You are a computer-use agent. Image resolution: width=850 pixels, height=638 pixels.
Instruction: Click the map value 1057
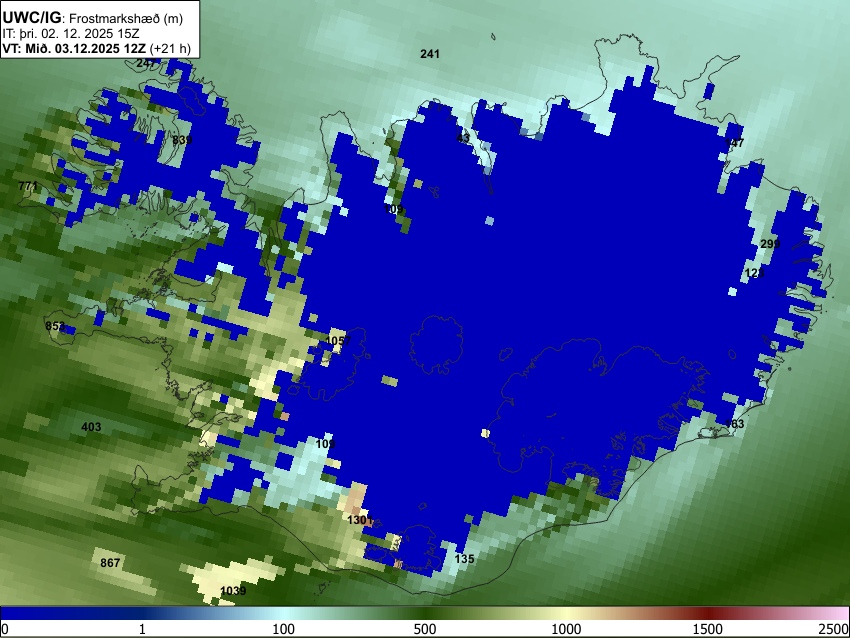338,340
